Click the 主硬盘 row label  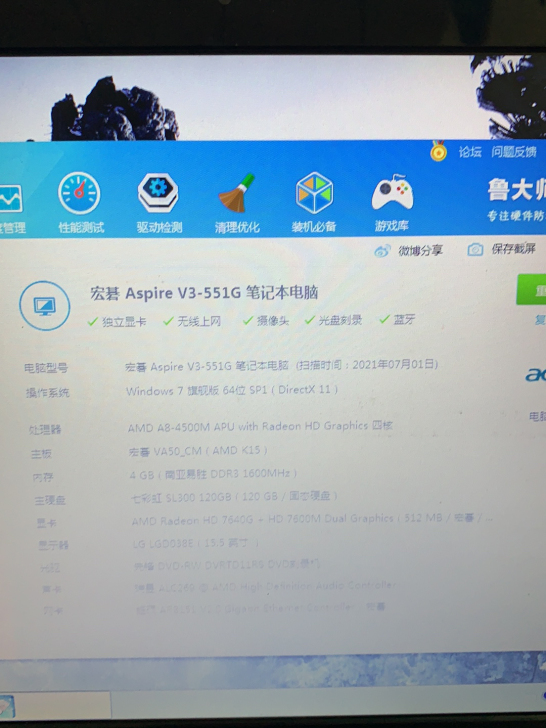[50, 500]
